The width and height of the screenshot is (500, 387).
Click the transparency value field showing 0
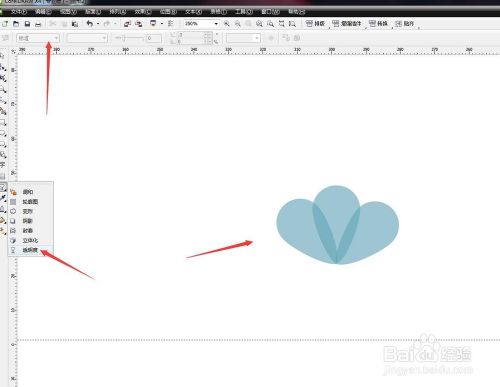pos(154,38)
